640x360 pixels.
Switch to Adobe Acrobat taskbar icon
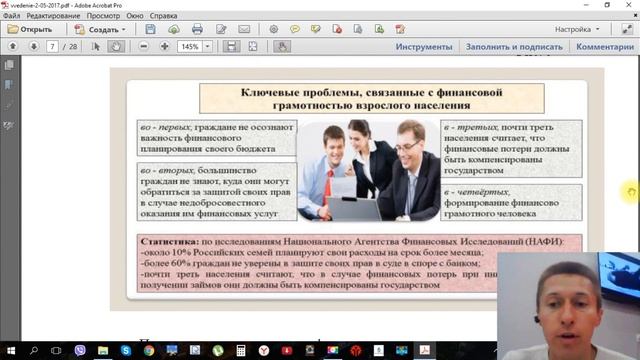425,351
